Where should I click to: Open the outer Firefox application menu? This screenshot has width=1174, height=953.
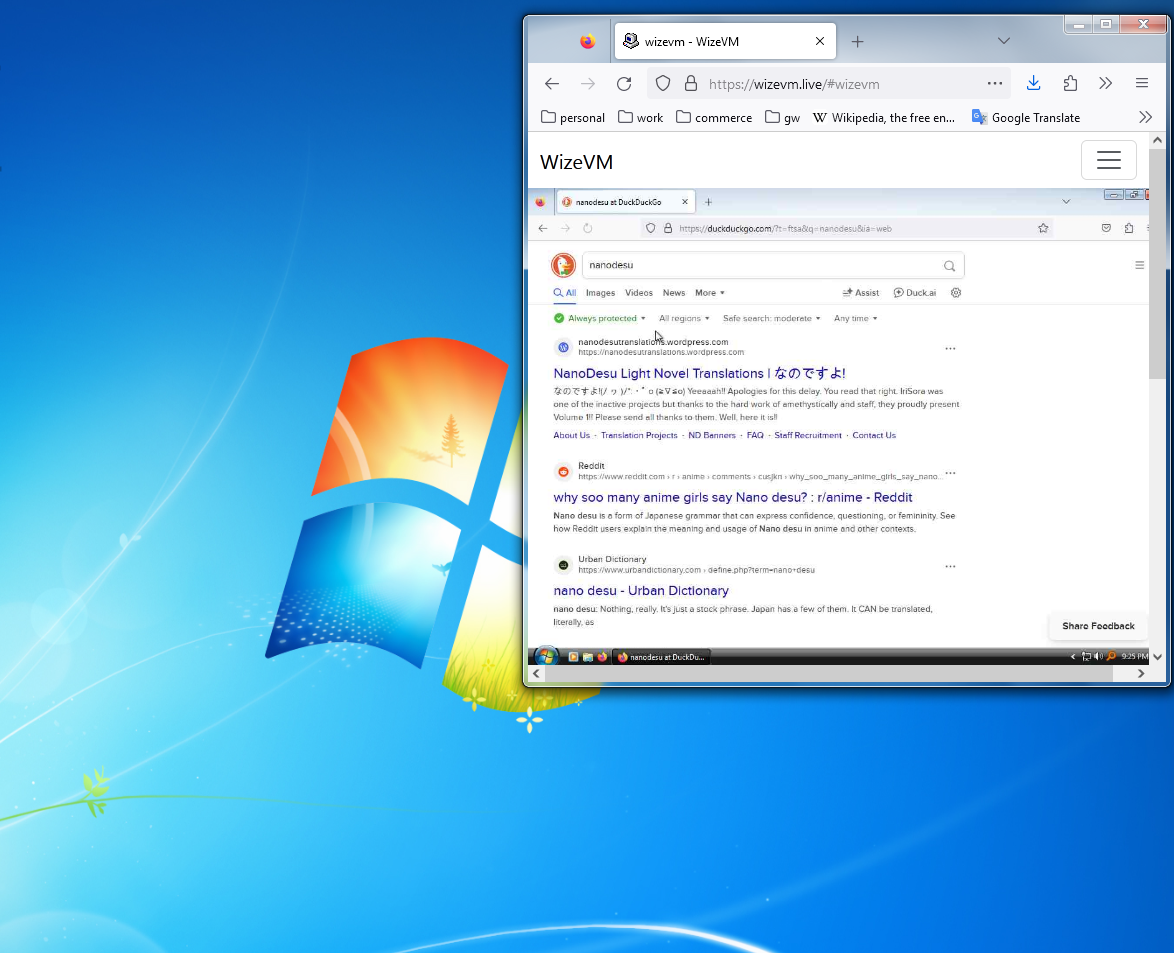[x=1142, y=84]
